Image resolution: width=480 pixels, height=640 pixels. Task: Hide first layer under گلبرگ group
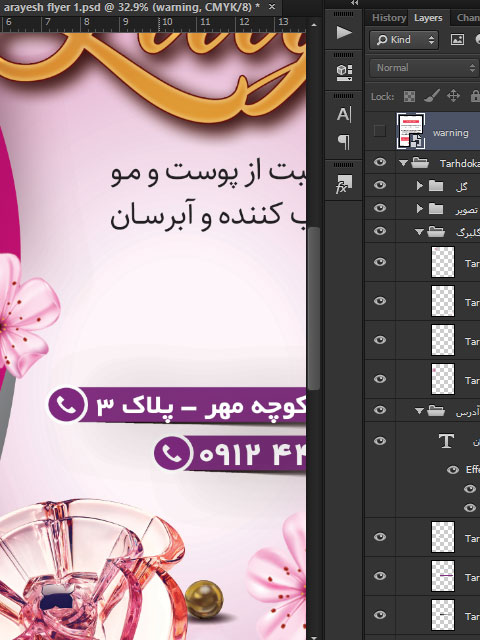pyautogui.click(x=380, y=262)
